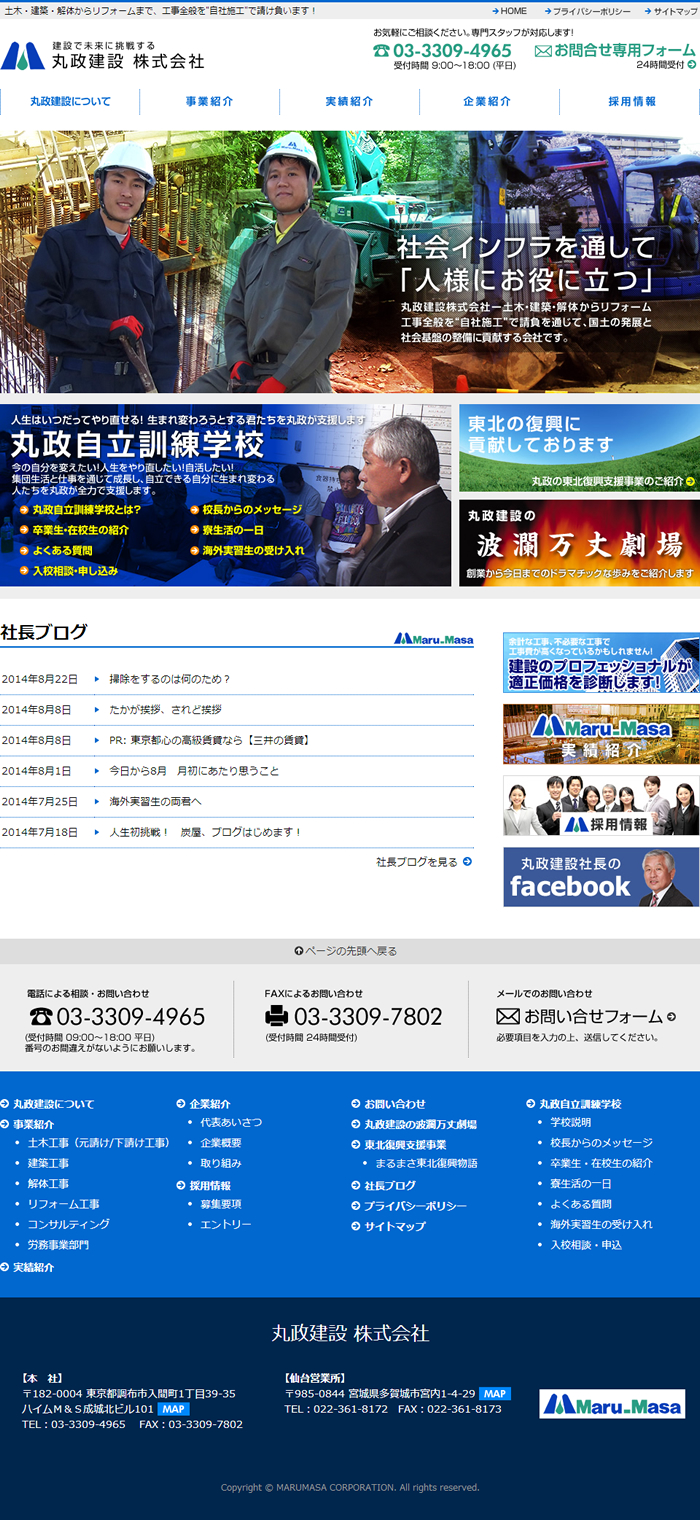Click the 波瀾万丈劇場 banner
The height and width of the screenshot is (1520, 700).
(x=579, y=543)
